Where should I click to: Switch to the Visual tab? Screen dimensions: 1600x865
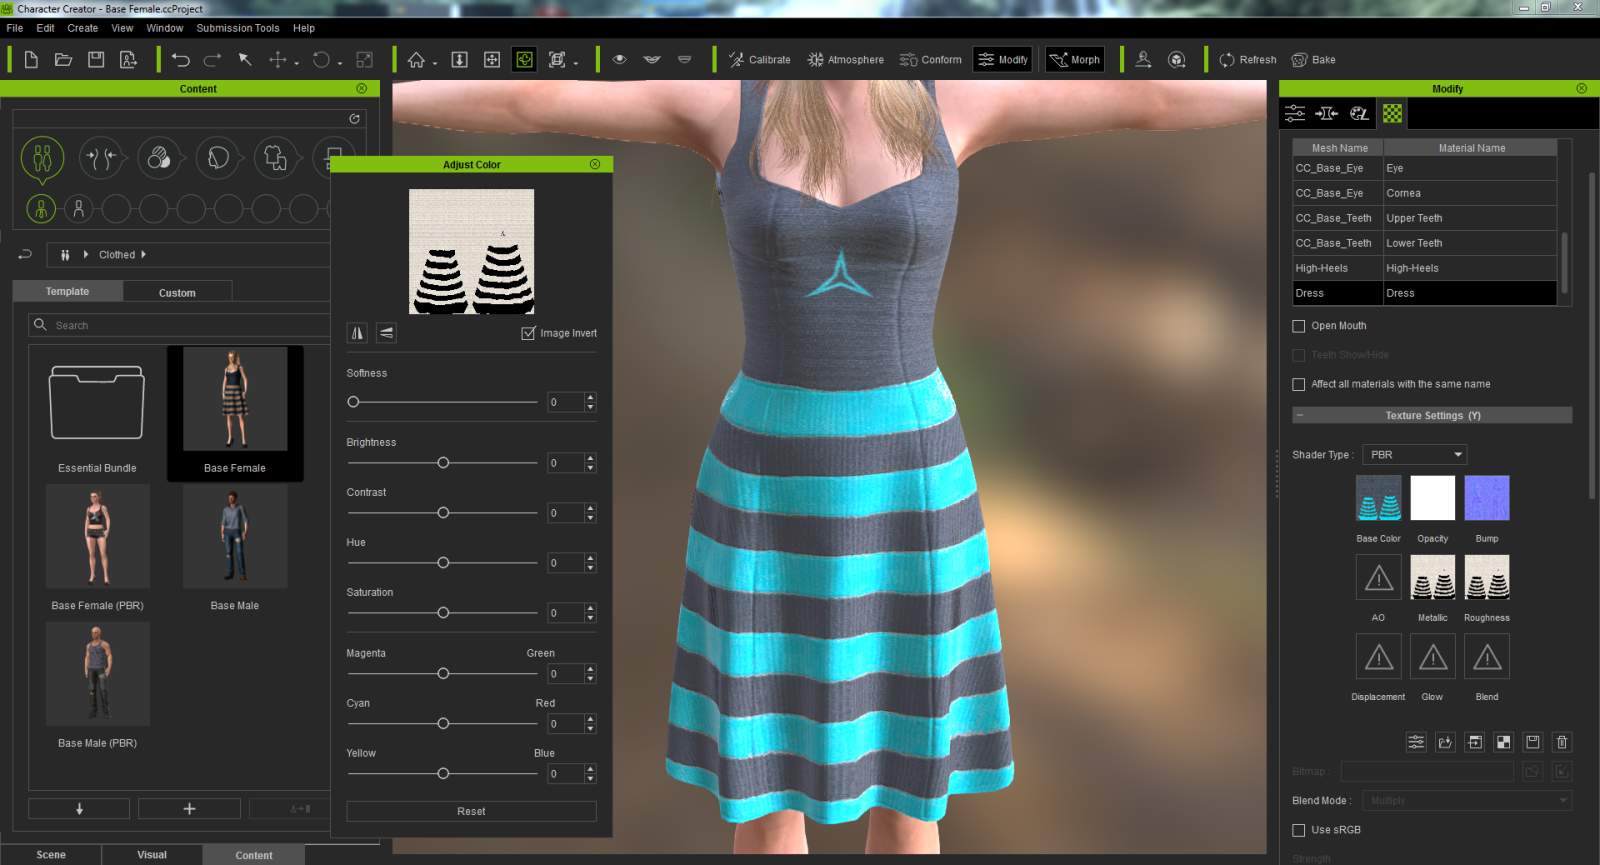152,855
